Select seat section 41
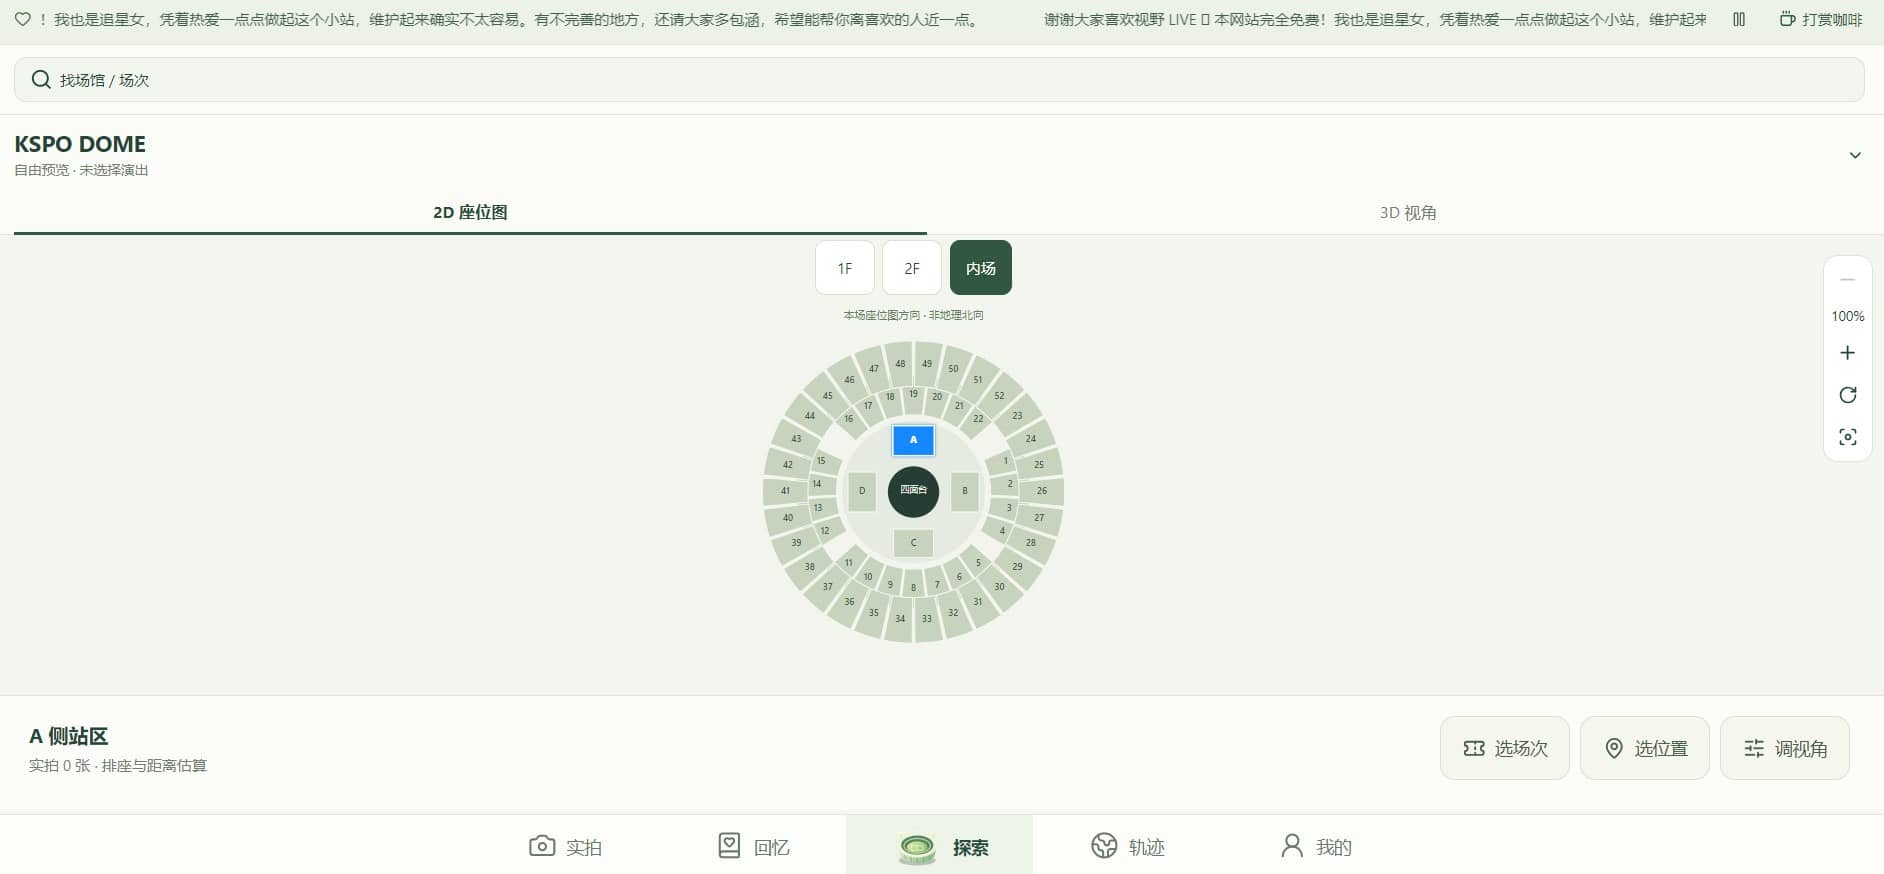The width and height of the screenshot is (1884, 874). [785, 491]
